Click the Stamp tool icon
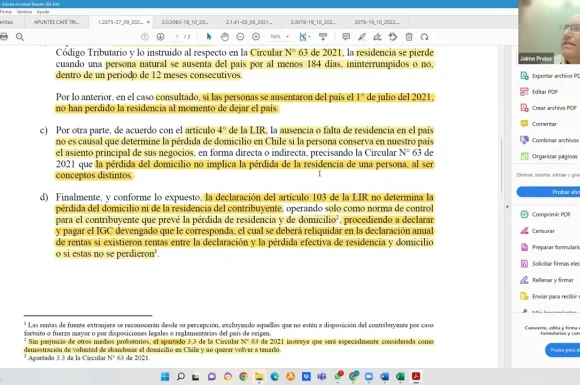Viewport: 580px width, 385px height. pos(393,37)
